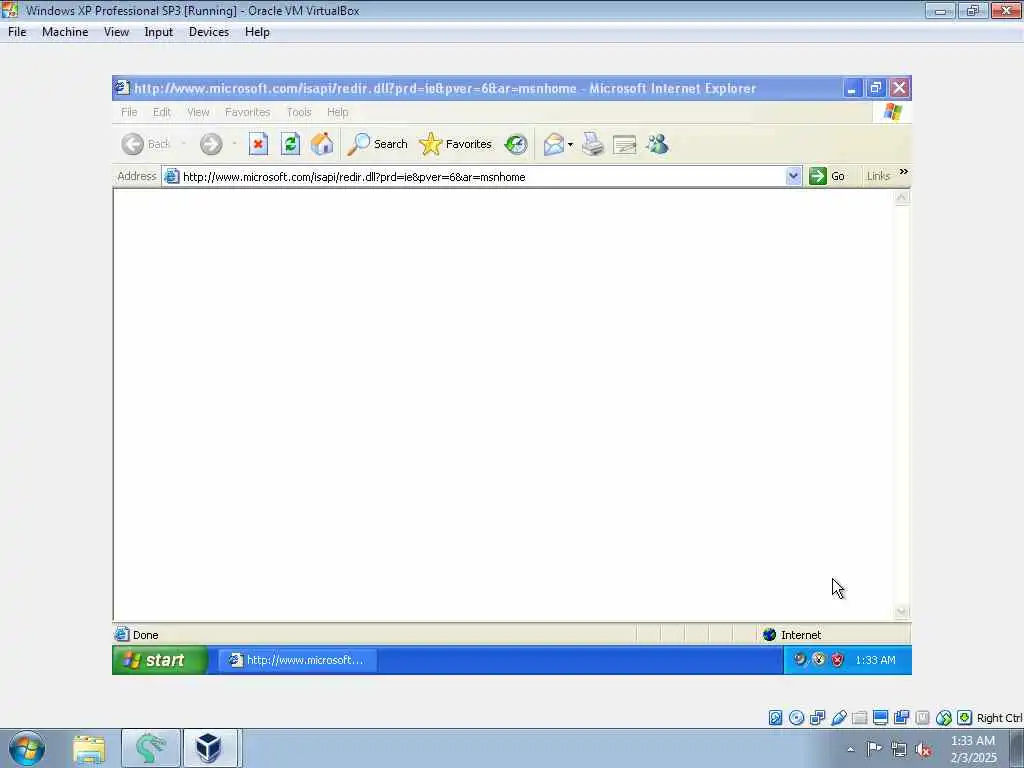
Task: Click the XP tray clock 1:33 AM
Action: [x=876, y=660]
